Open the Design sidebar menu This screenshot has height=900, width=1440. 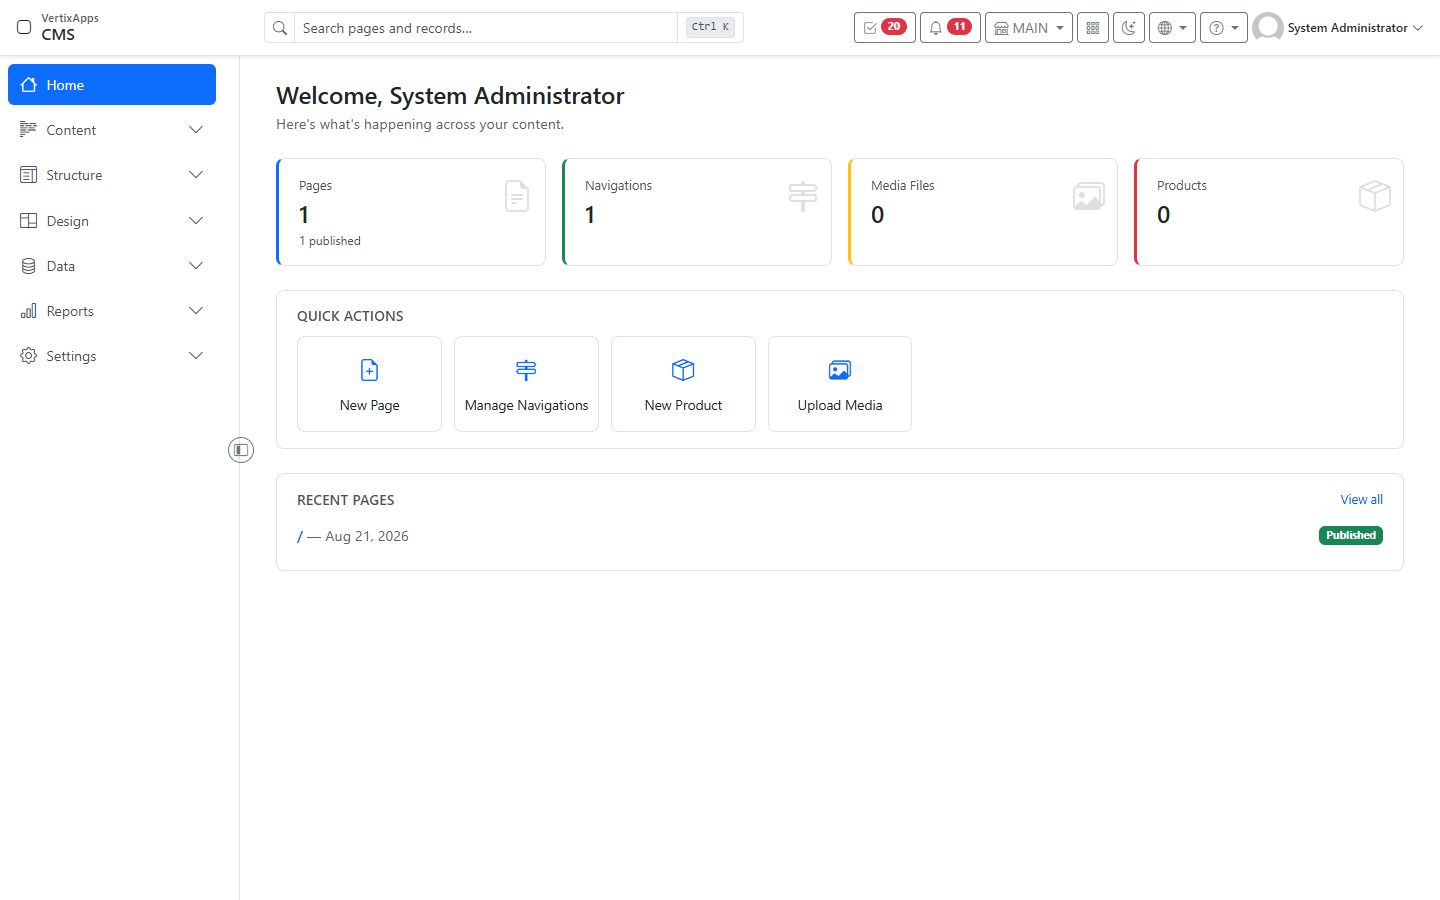(x=112, y=221)
